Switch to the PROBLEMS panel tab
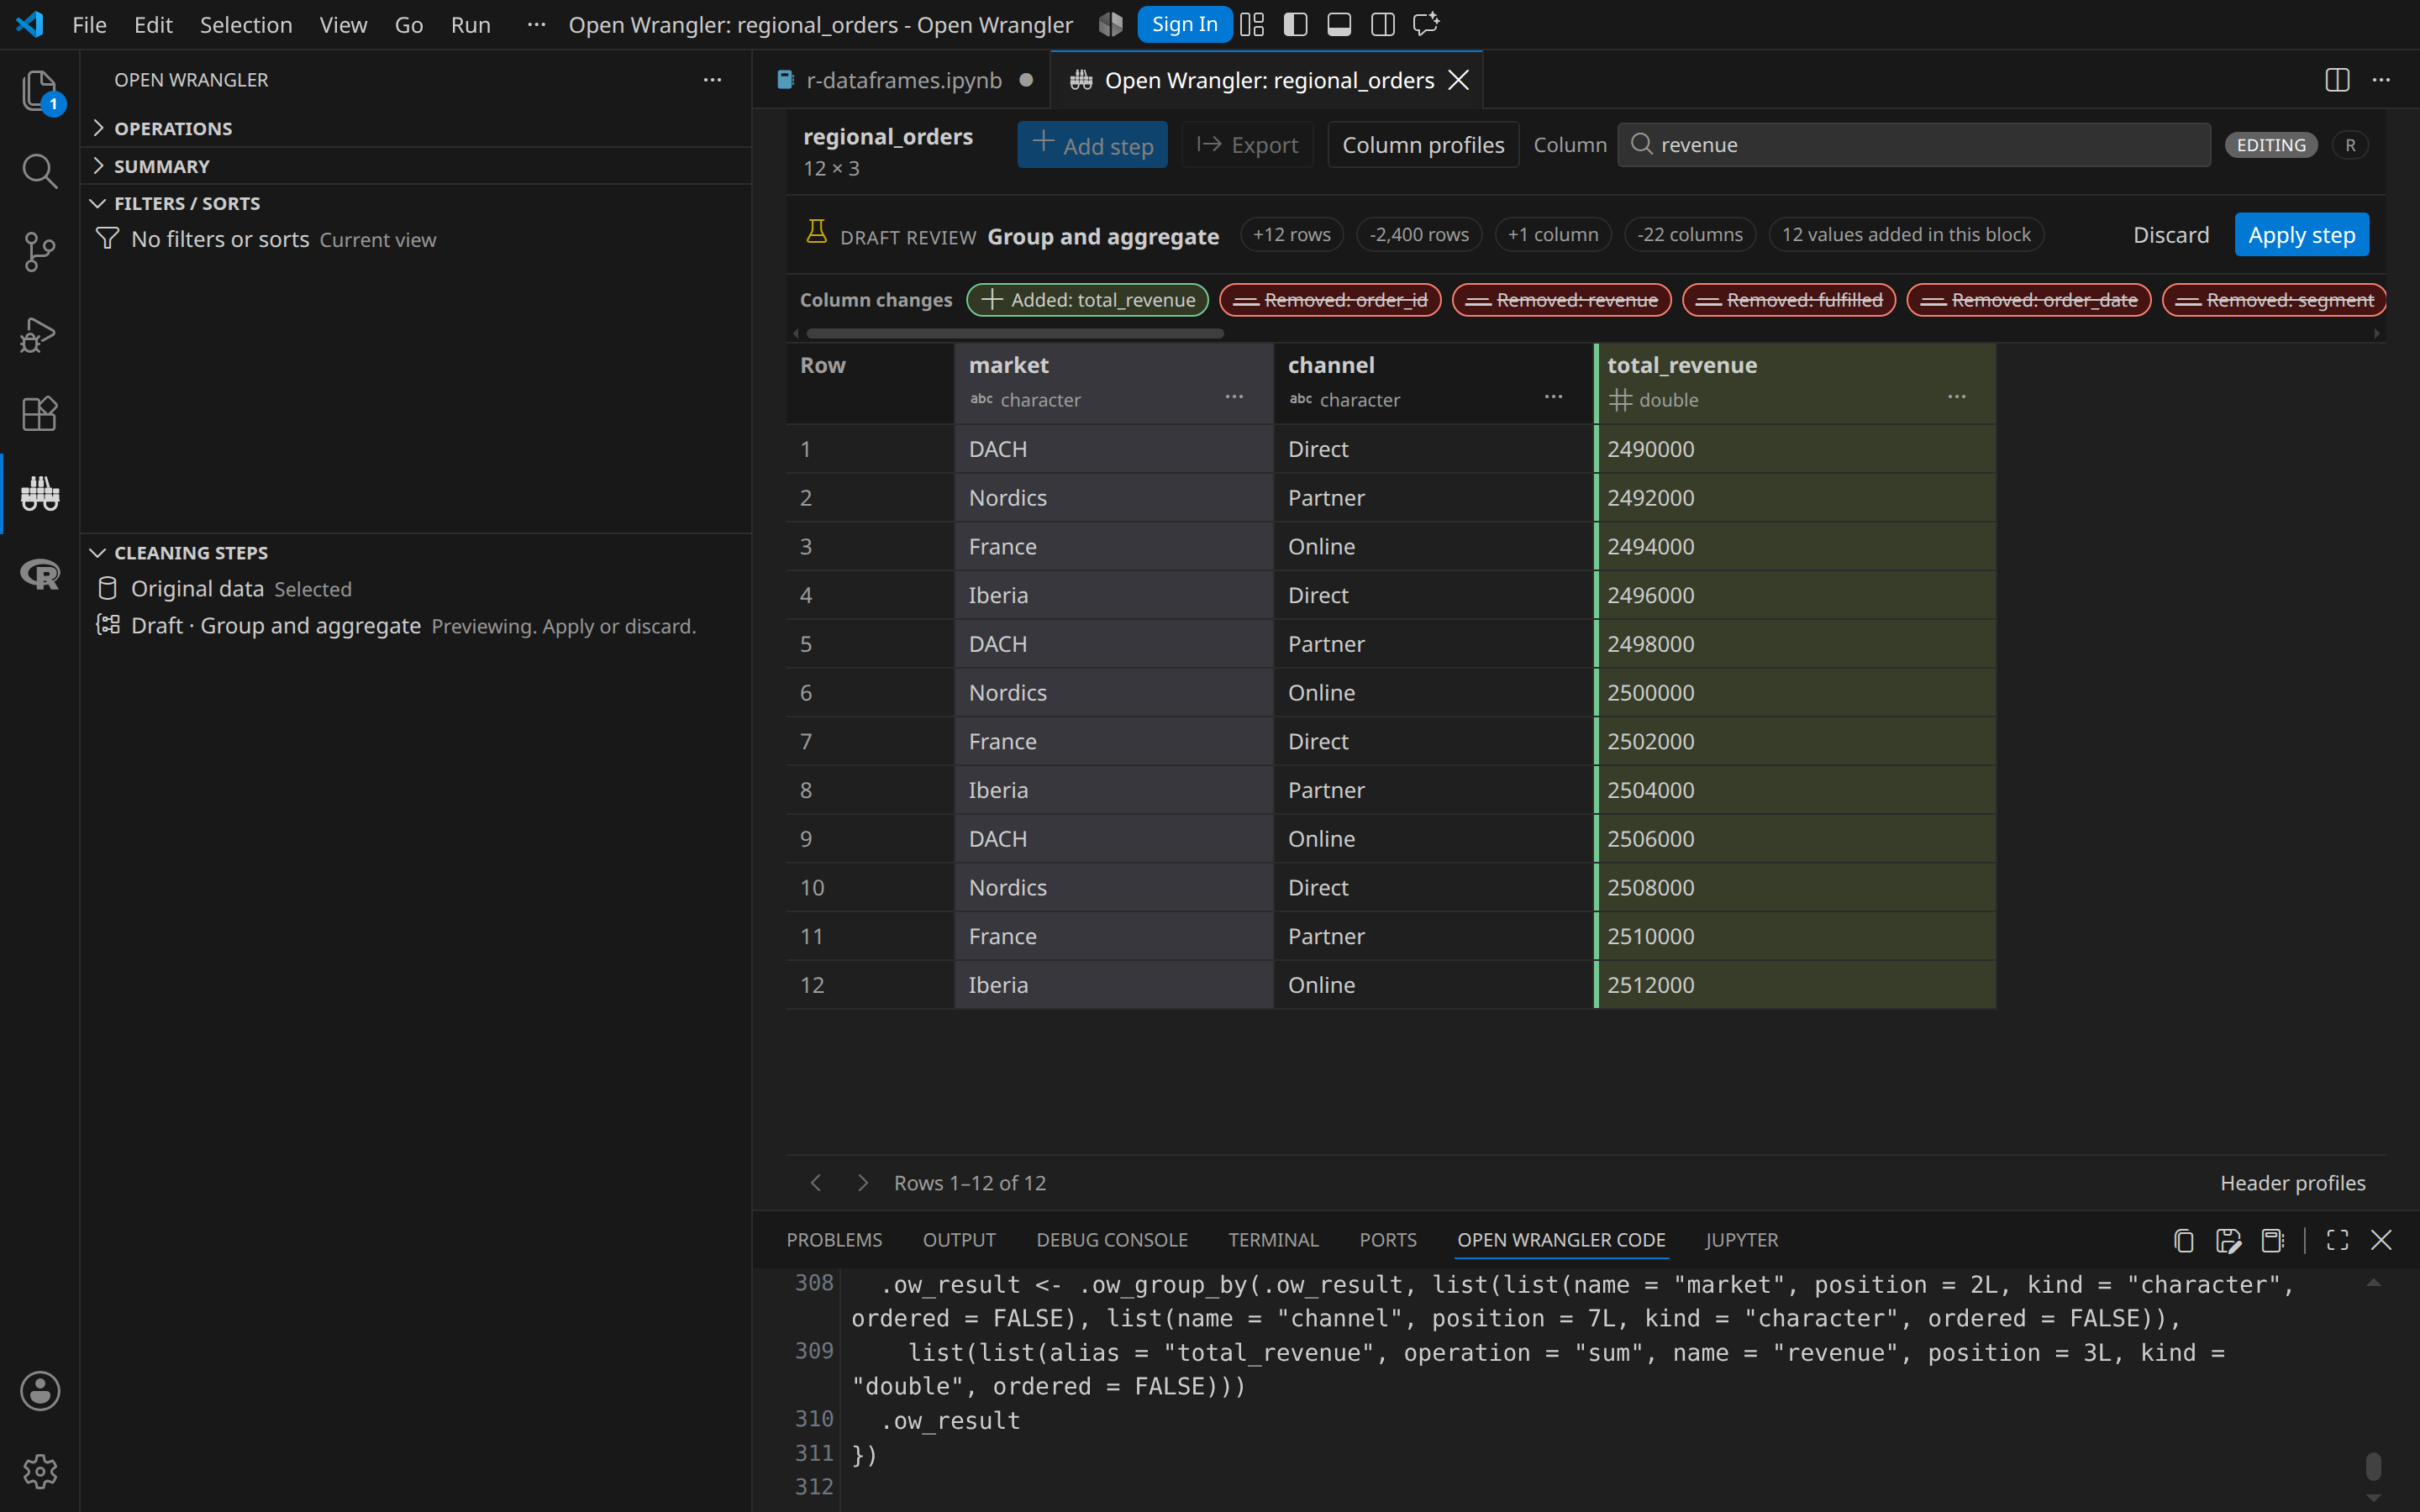 [834, 1240]
